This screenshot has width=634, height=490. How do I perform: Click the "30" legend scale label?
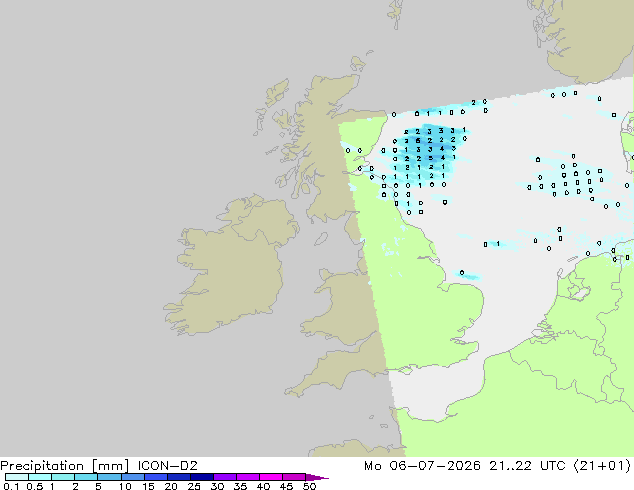click(217, 486)
